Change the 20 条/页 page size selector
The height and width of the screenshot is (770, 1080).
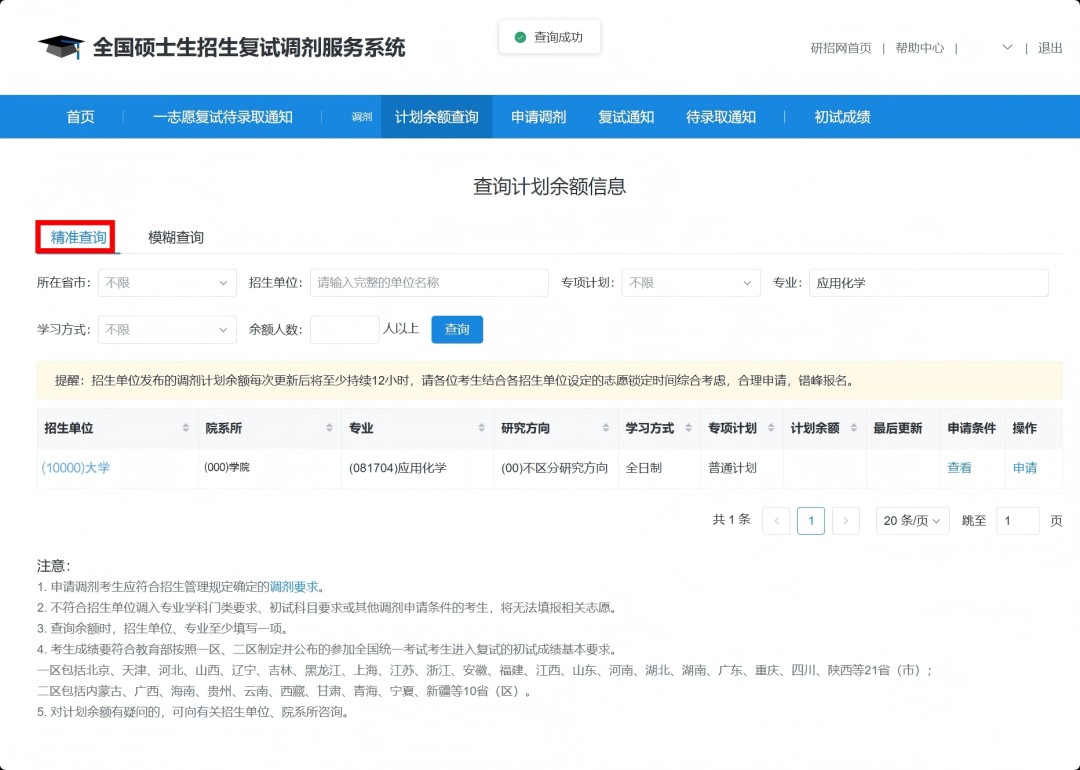[912, 521]
